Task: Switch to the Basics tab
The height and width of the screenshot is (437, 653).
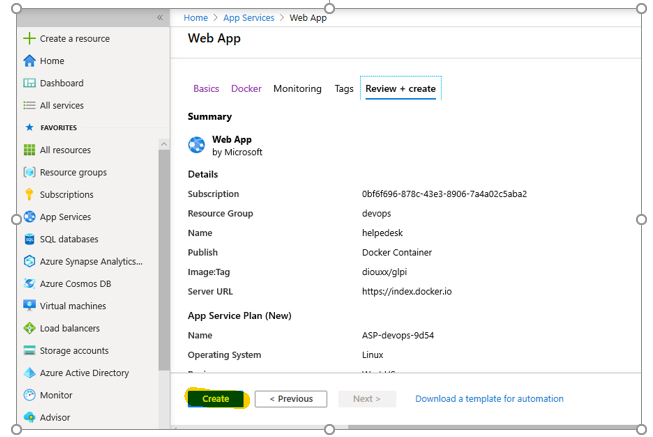Action: (x=206, y=89)
